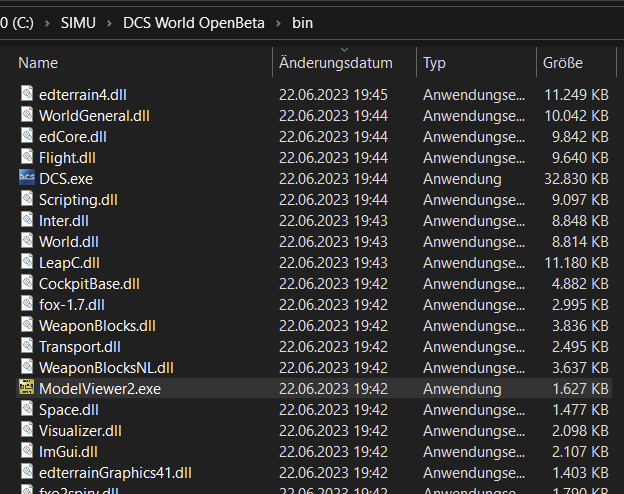Select file name WeaponBlocks.dll
This screenshot has height=494, width=624.
[x=98, y=326]
